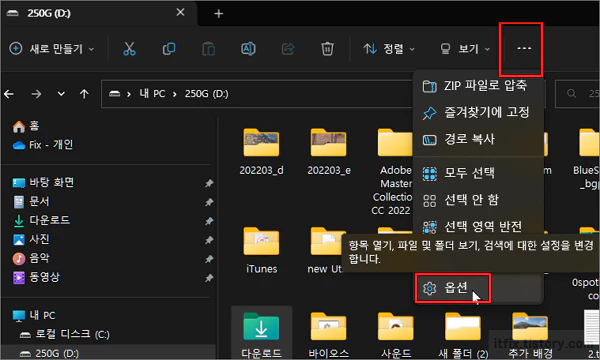Click pin icon next to 동영상
This screenshot has width=600, height=360.
click(x=209, y=278)
